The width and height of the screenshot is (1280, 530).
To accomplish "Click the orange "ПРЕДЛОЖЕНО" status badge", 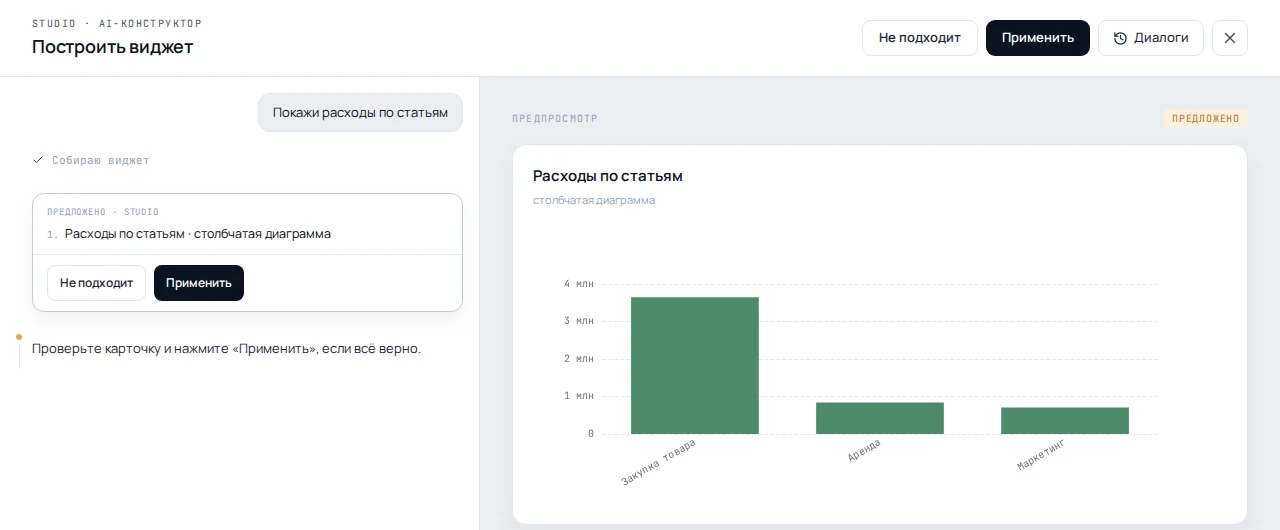I will click(1206, 119).
